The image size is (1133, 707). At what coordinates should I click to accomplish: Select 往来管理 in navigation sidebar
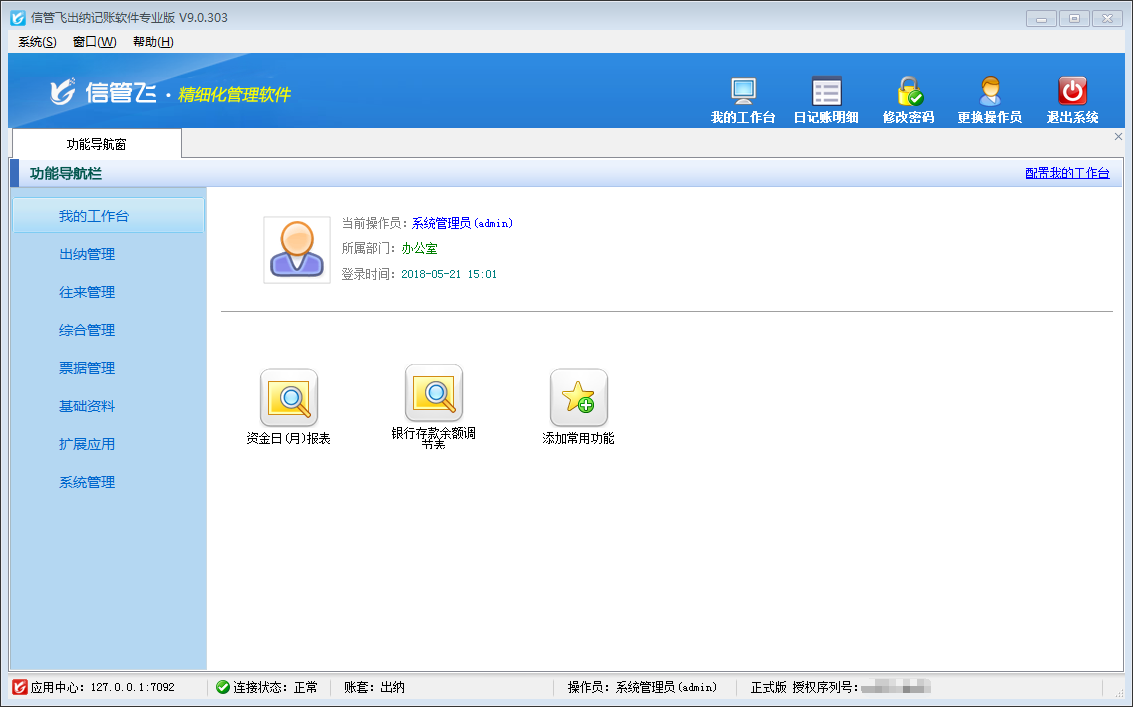[87, 293]
